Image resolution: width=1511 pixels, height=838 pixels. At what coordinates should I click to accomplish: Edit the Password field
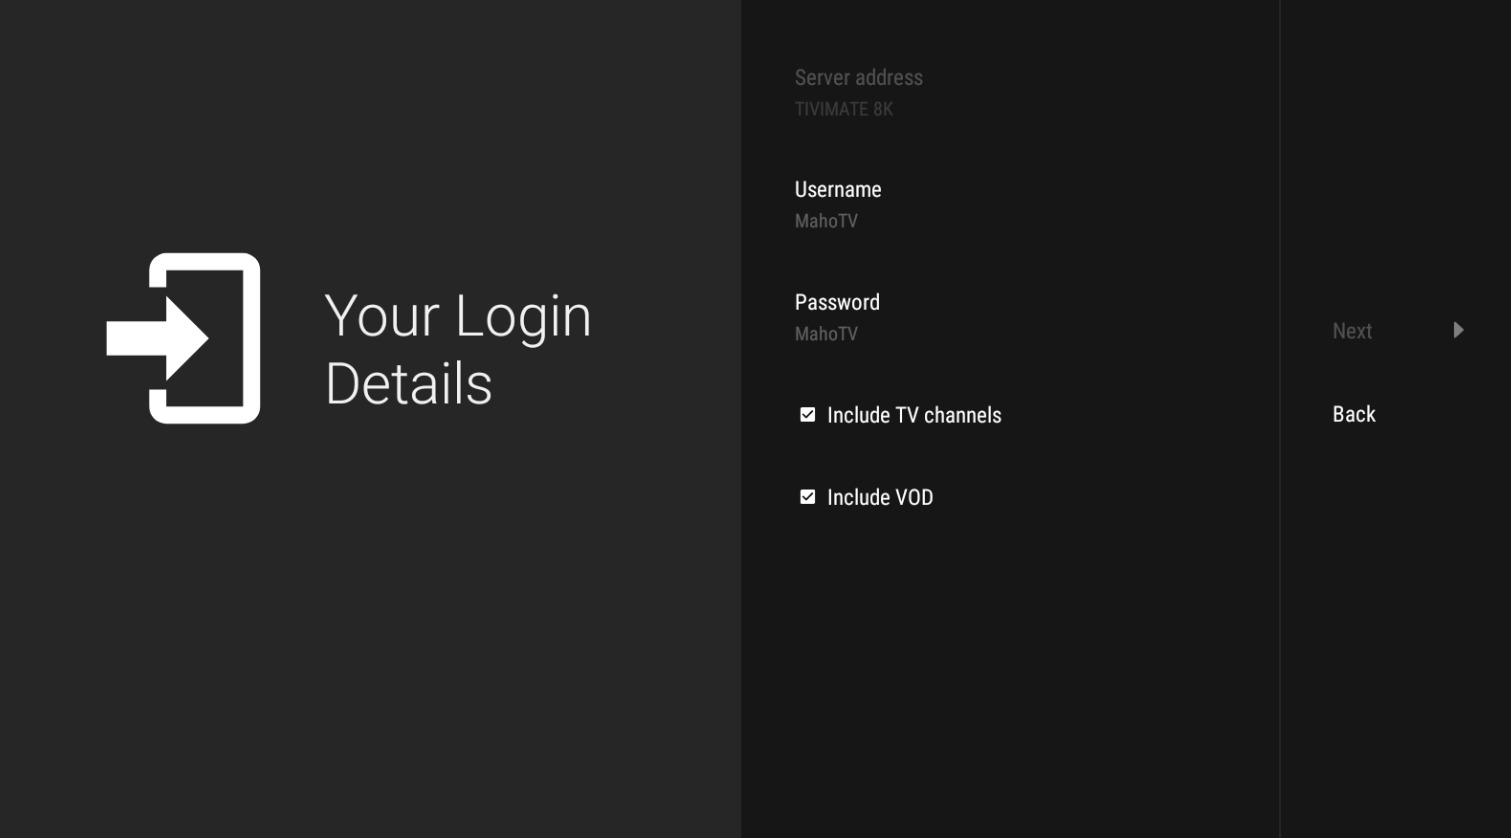836,302
